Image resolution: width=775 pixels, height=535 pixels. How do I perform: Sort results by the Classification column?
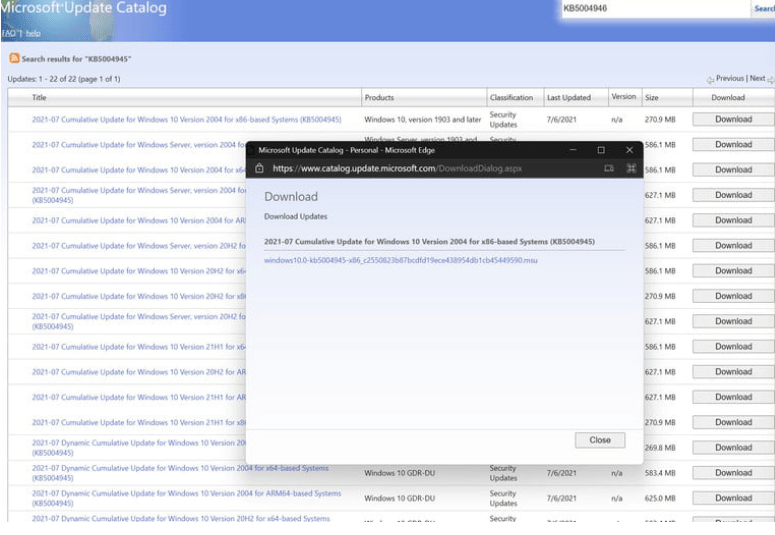[511, 97]
